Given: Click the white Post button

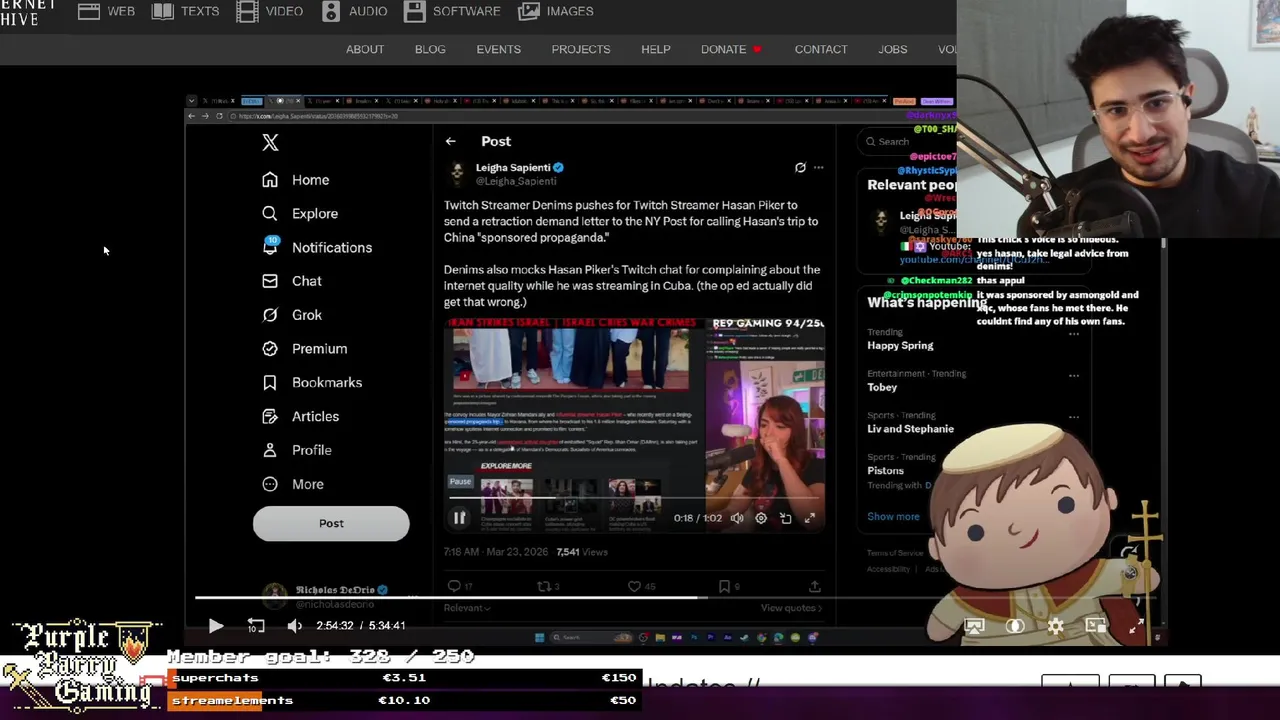Looking at the screenshot, I should (x=331, y=523).
